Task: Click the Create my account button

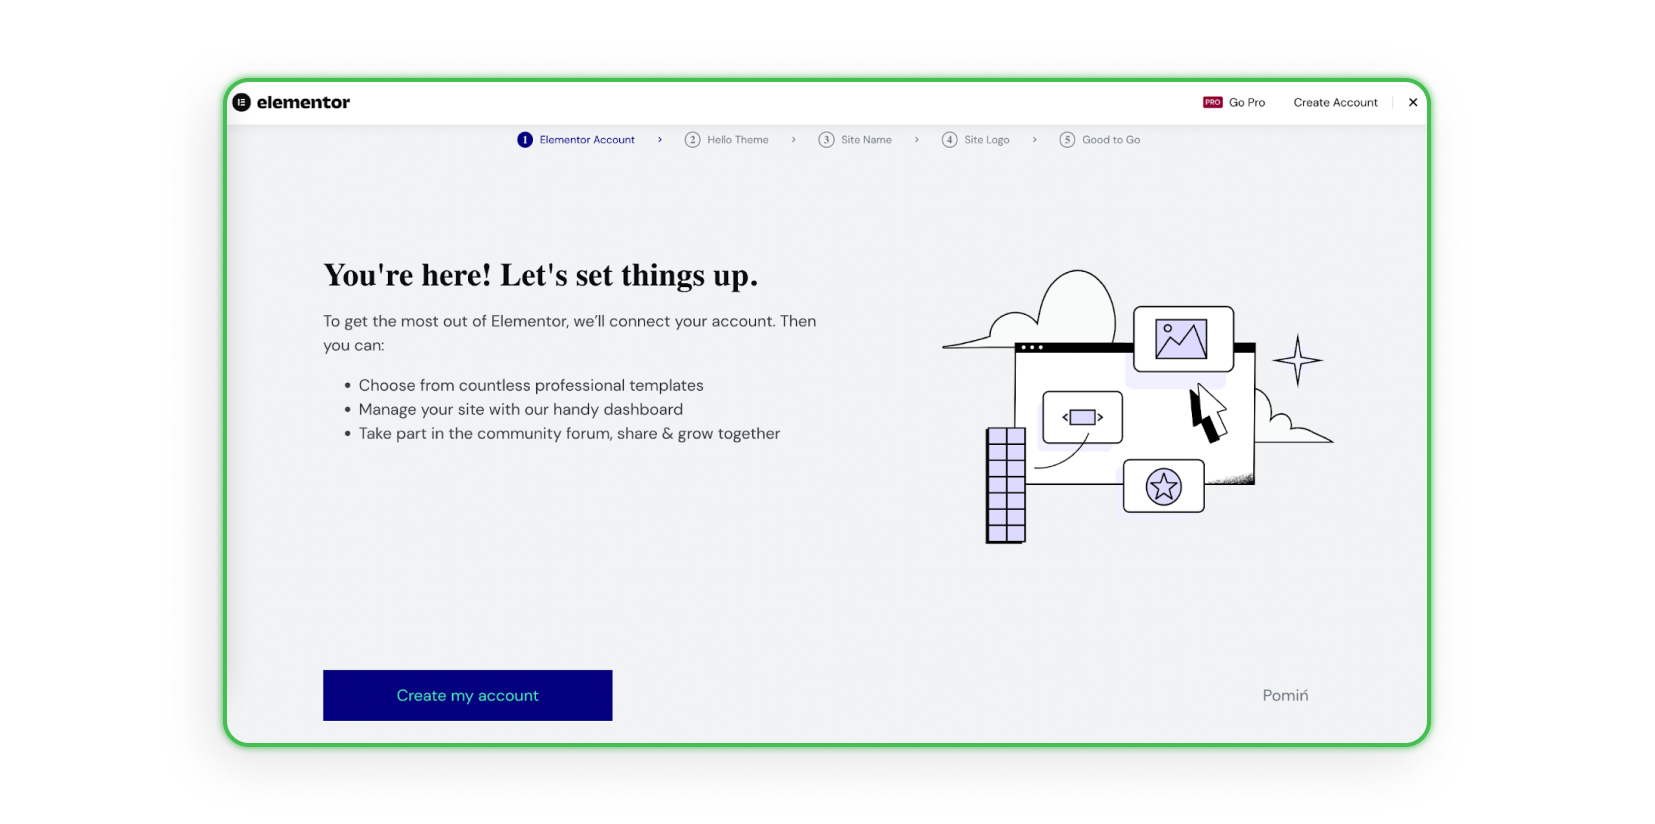Action: point(467,695)
